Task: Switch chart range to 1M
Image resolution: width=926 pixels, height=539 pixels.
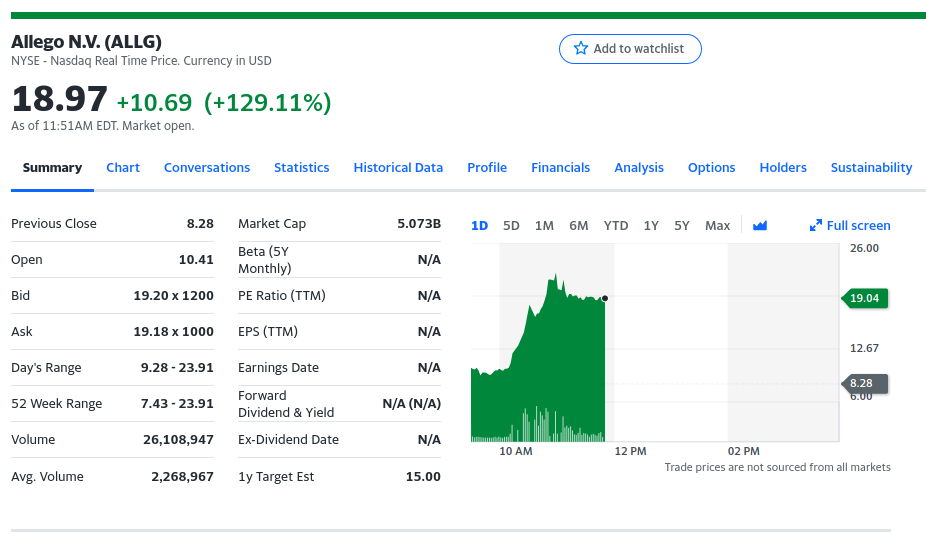Action: [544, 226]
